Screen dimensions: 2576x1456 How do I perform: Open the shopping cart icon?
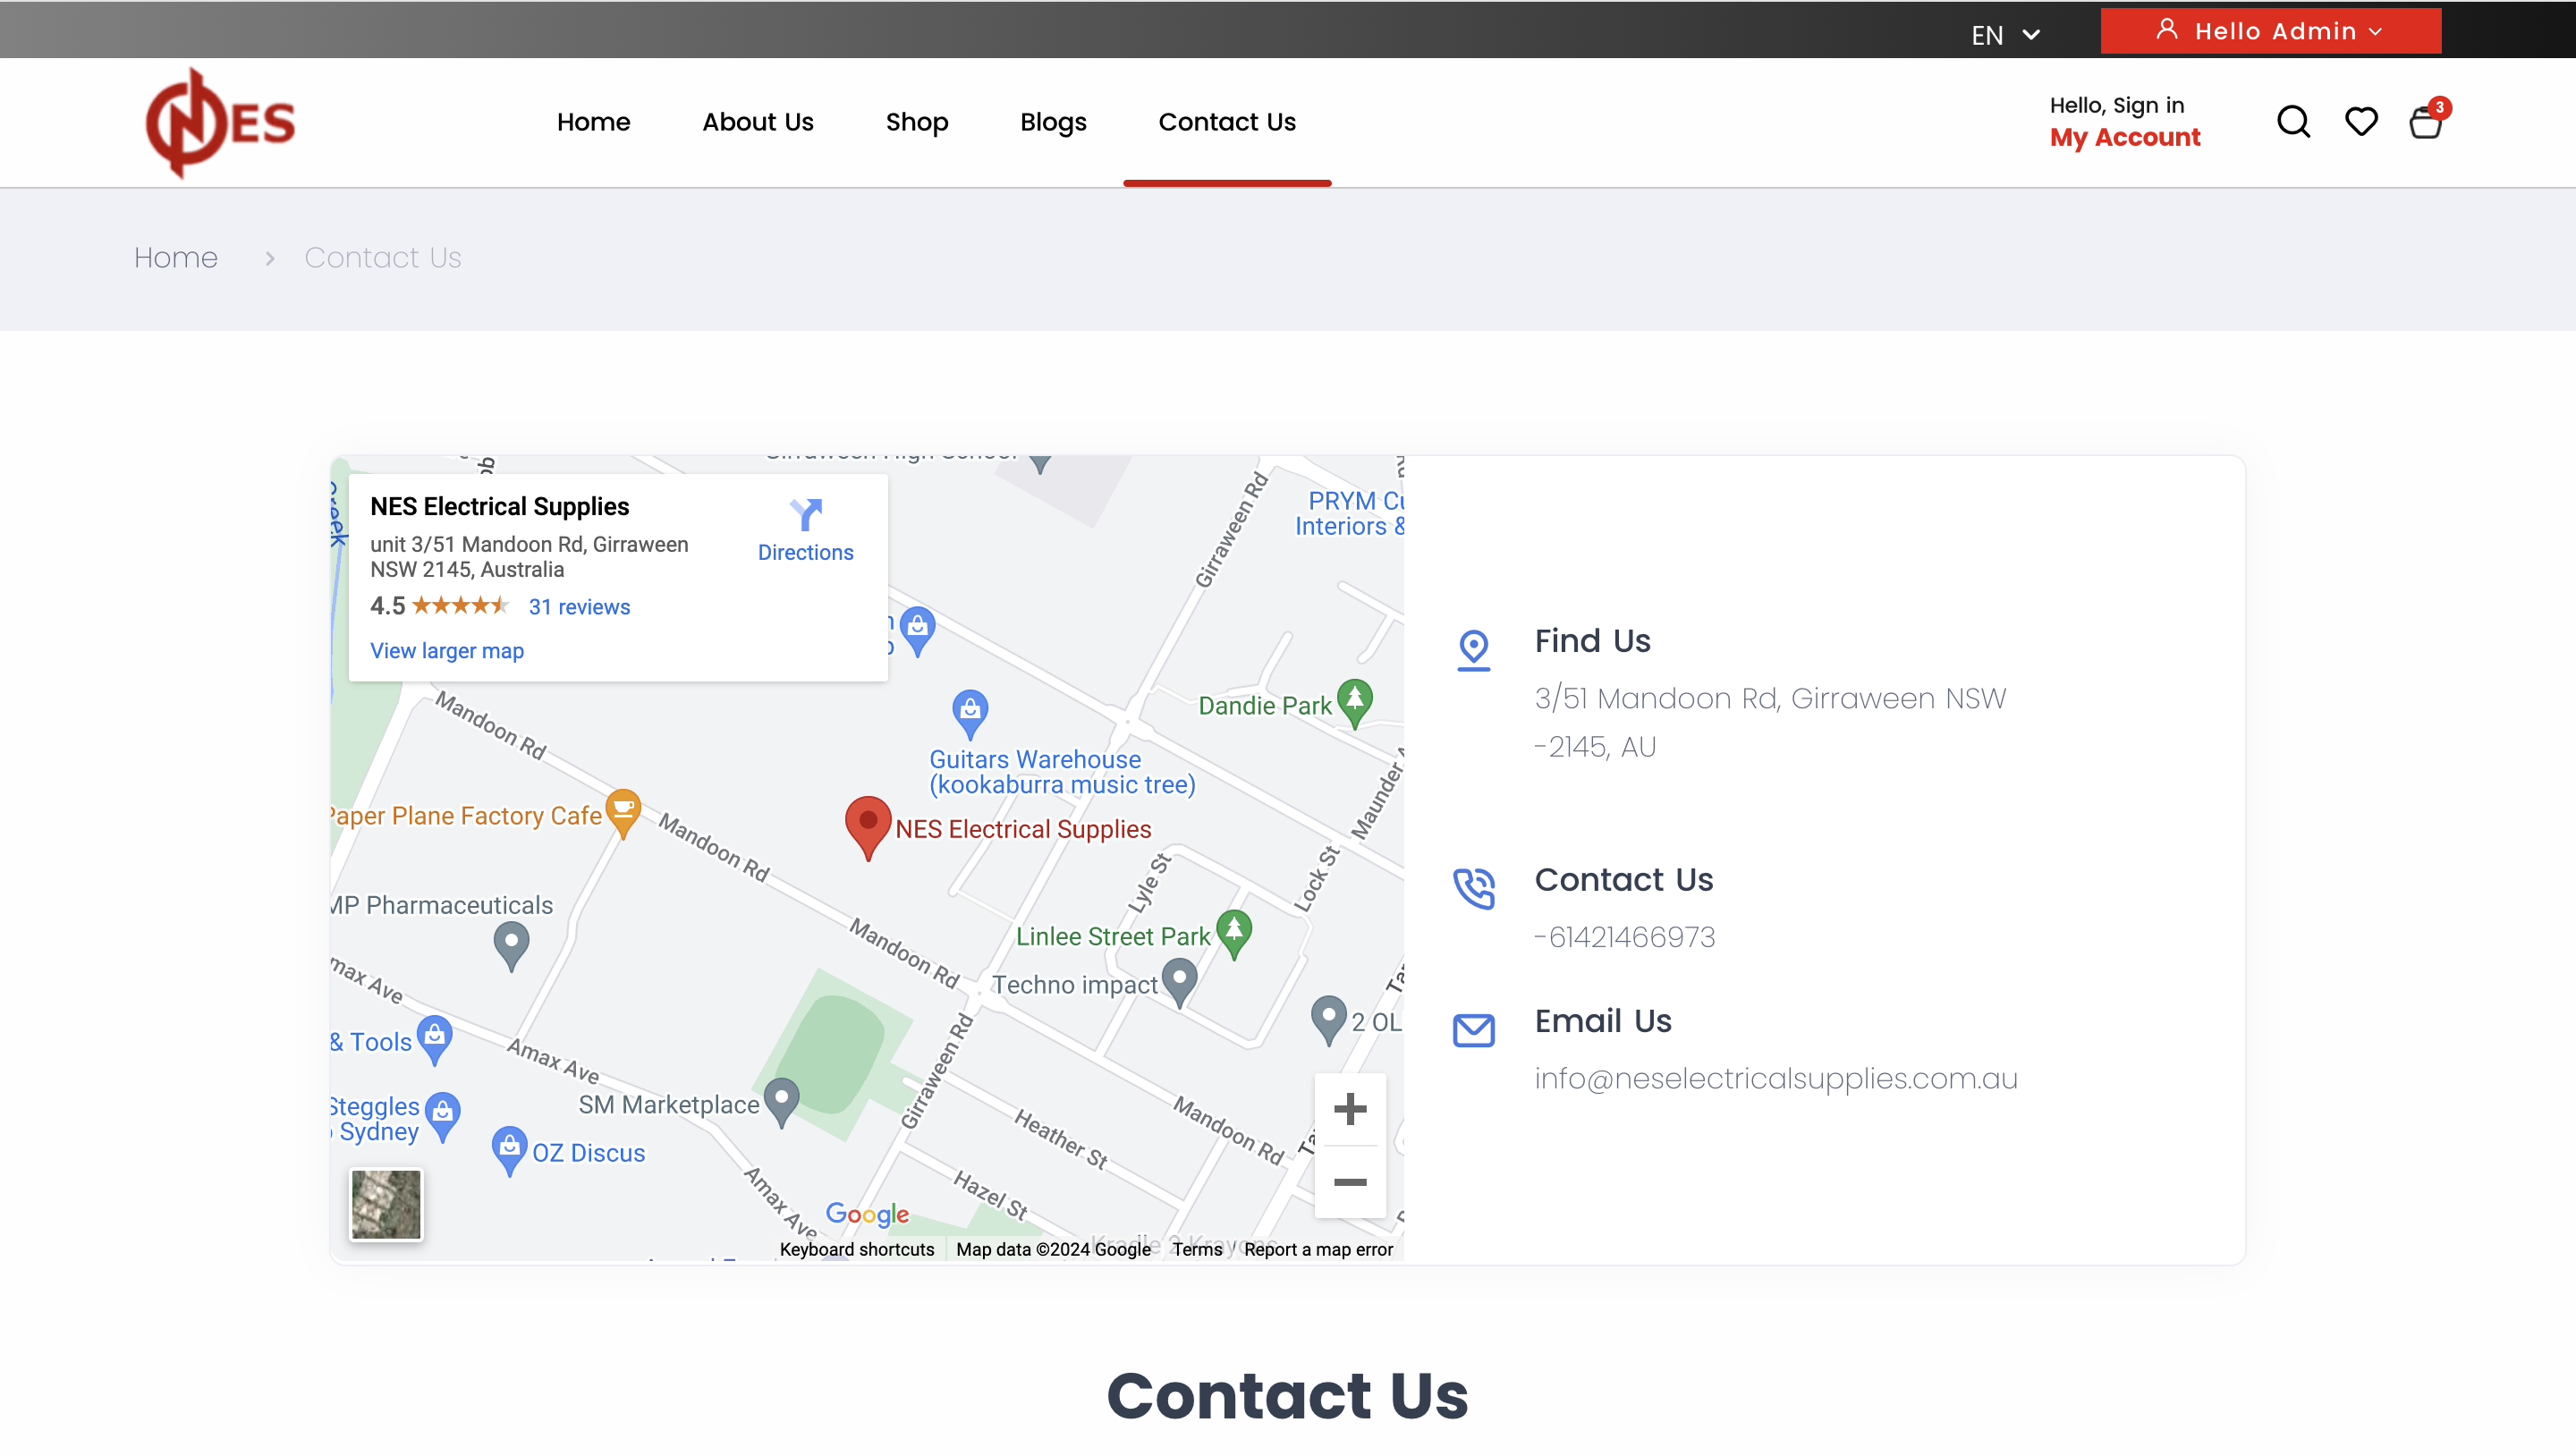pos(2425,123)
